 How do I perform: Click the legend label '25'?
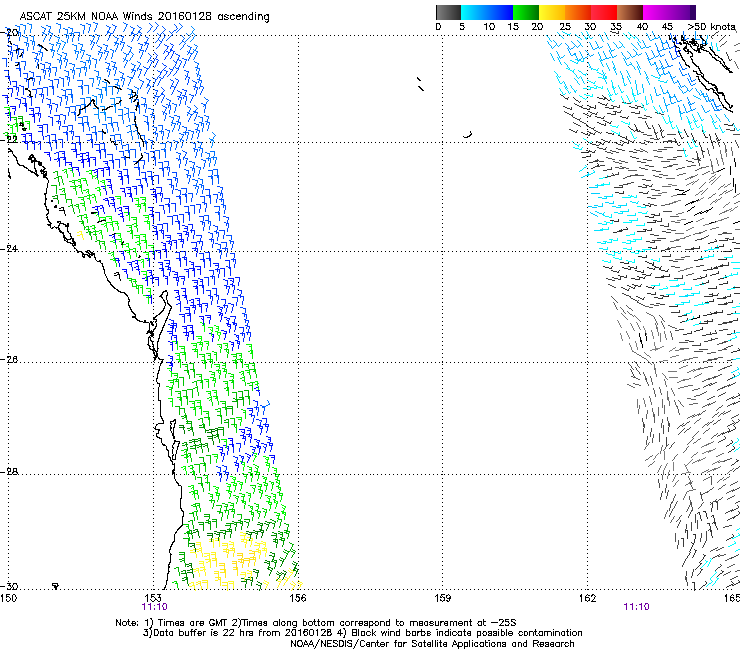[565, 27]
